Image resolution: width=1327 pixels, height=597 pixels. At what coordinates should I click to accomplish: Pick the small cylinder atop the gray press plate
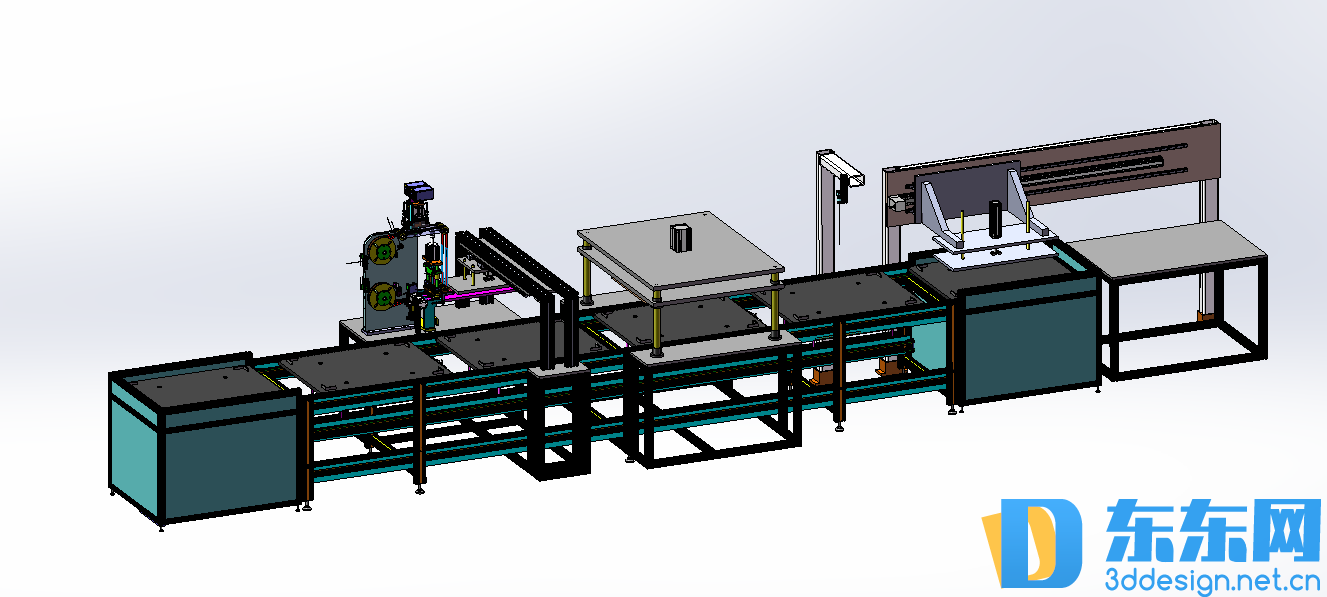(x=681, y=238)
